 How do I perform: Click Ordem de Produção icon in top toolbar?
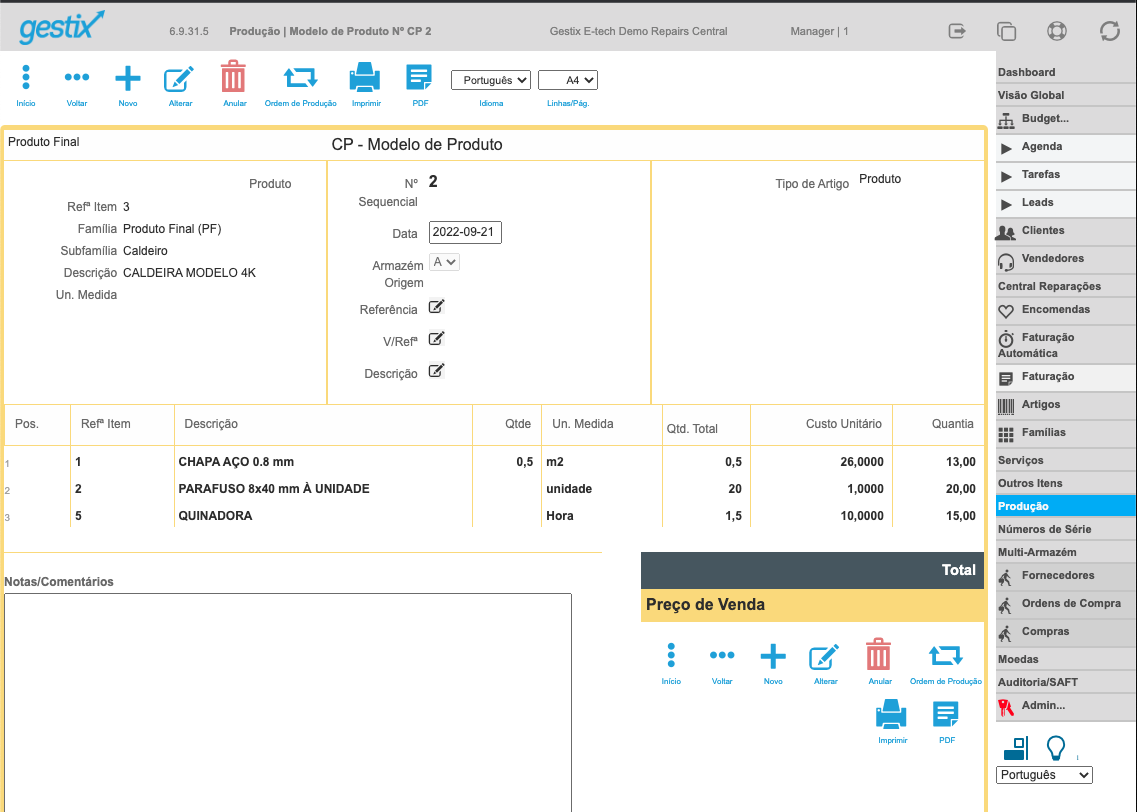tap(300, 77)
